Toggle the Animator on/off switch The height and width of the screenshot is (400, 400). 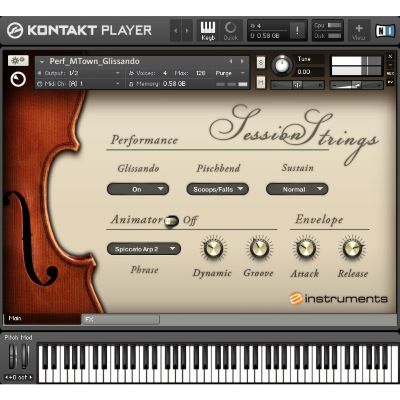coord(171,221)
